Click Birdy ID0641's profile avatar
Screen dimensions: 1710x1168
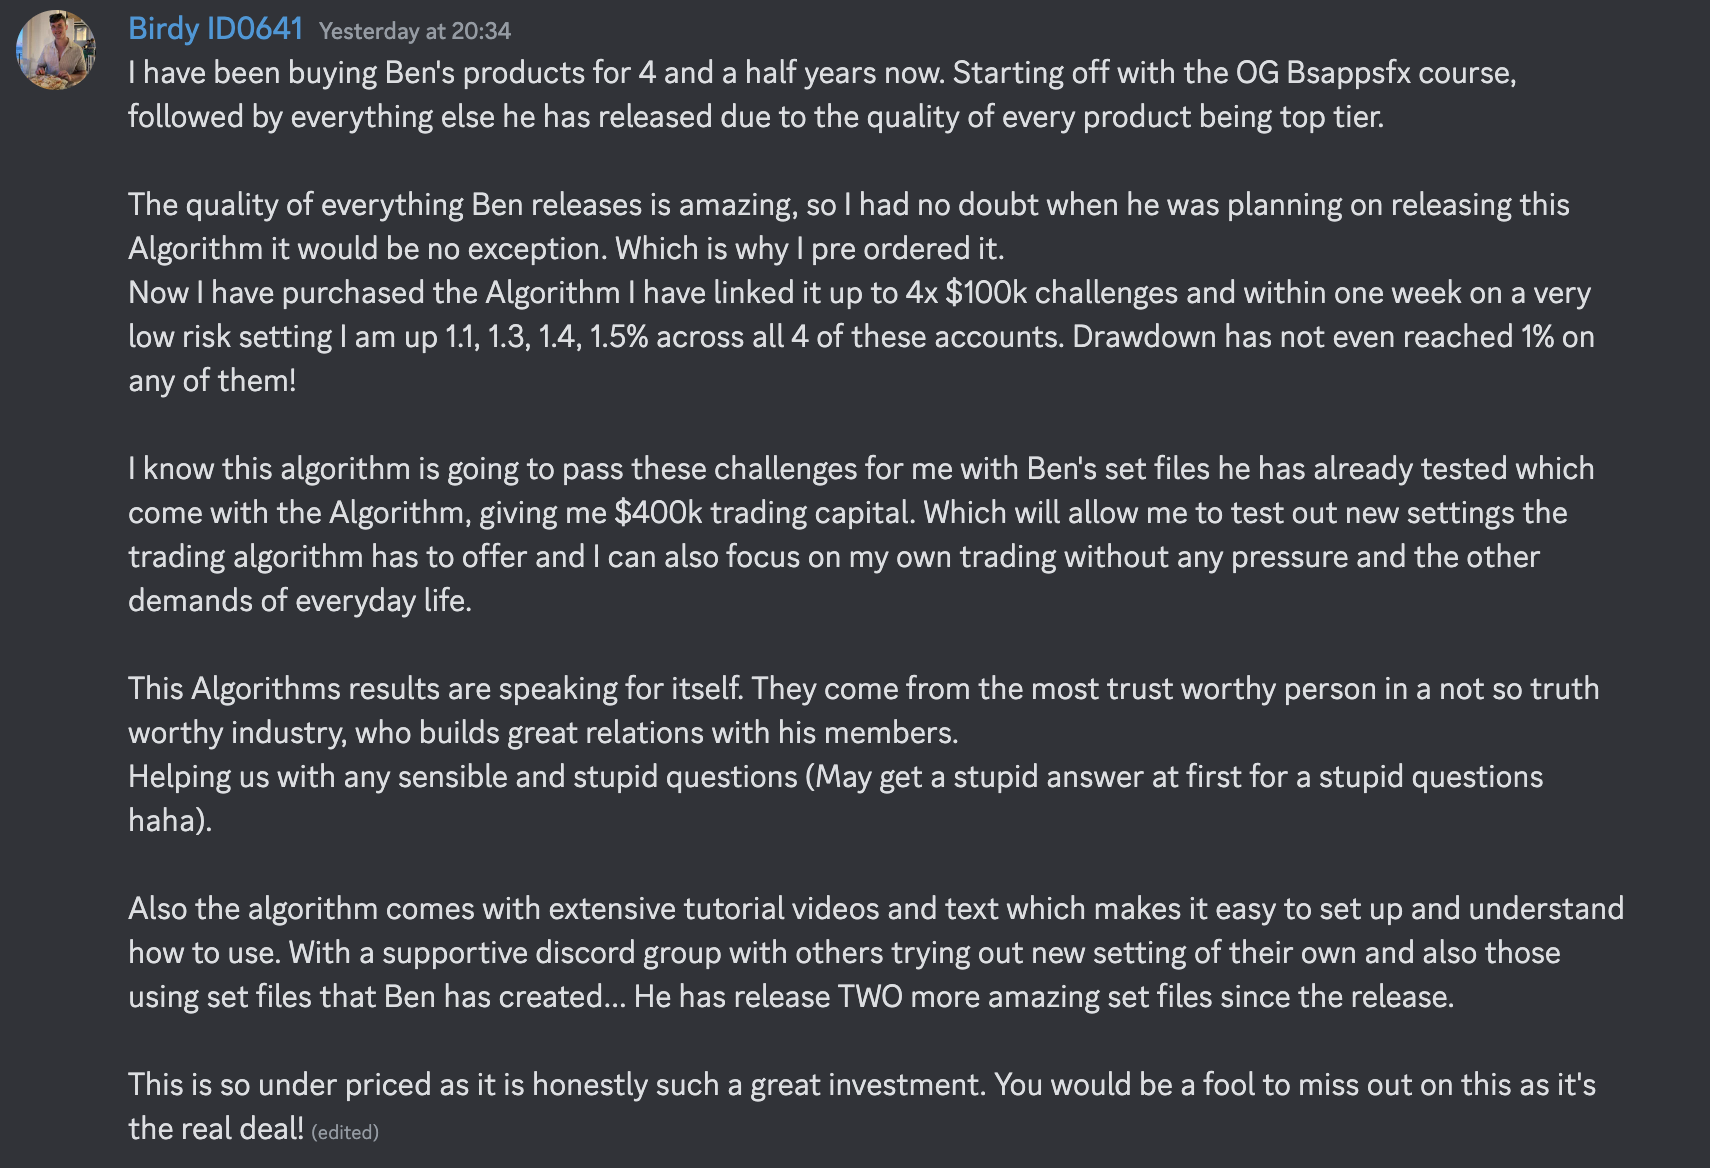[x=56, y=49]
